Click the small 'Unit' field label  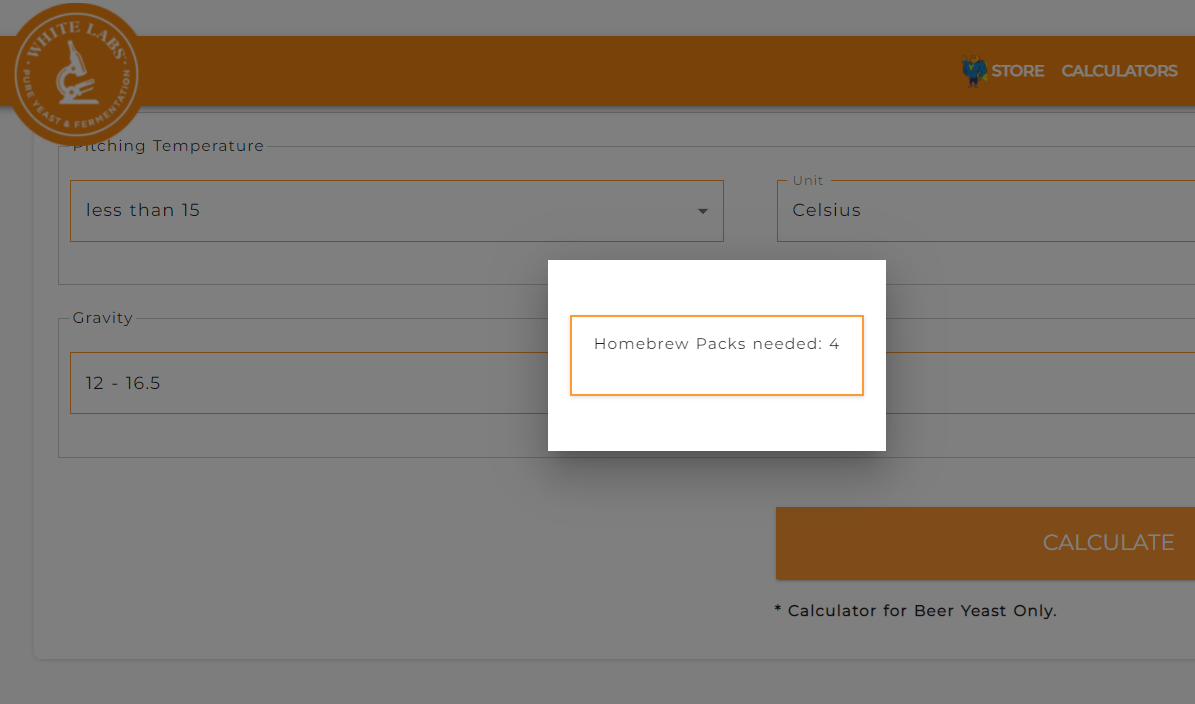point(808,181)
